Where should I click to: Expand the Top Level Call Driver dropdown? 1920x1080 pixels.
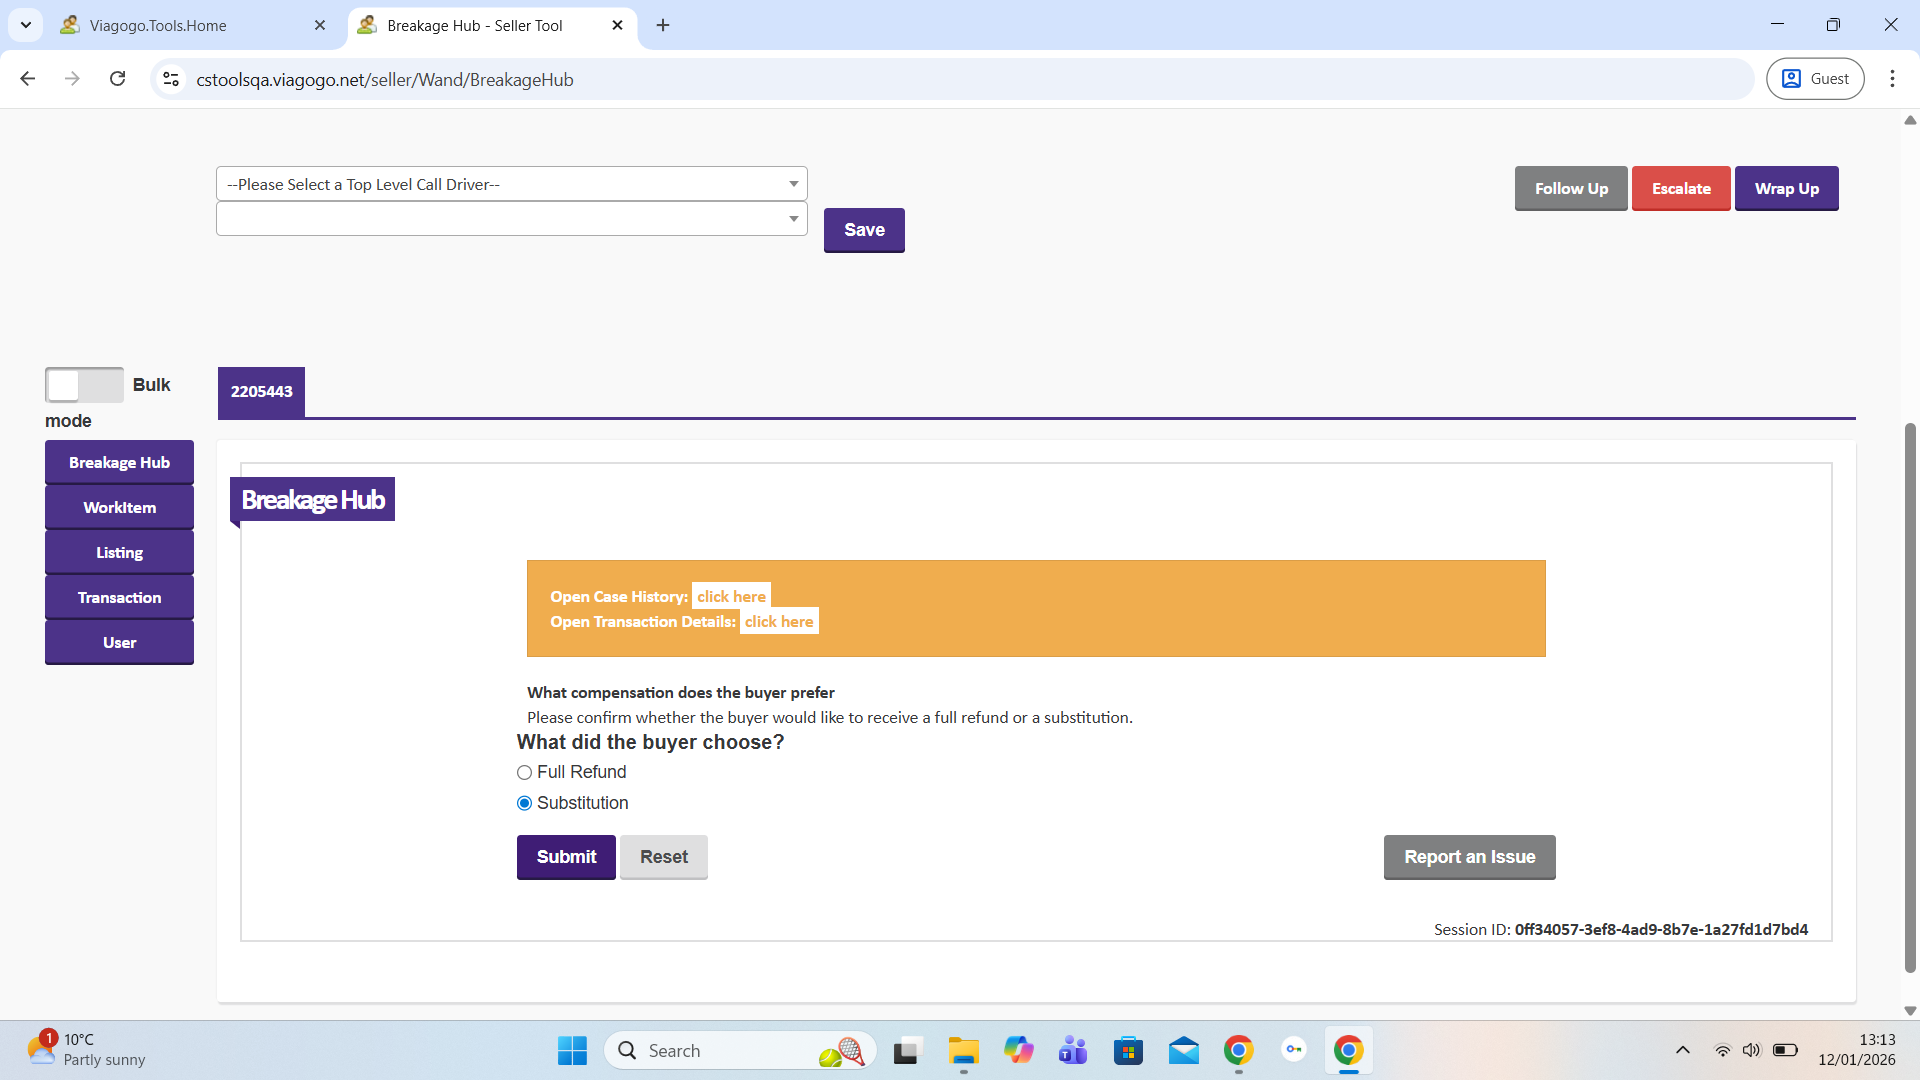[x=511, y=184]
